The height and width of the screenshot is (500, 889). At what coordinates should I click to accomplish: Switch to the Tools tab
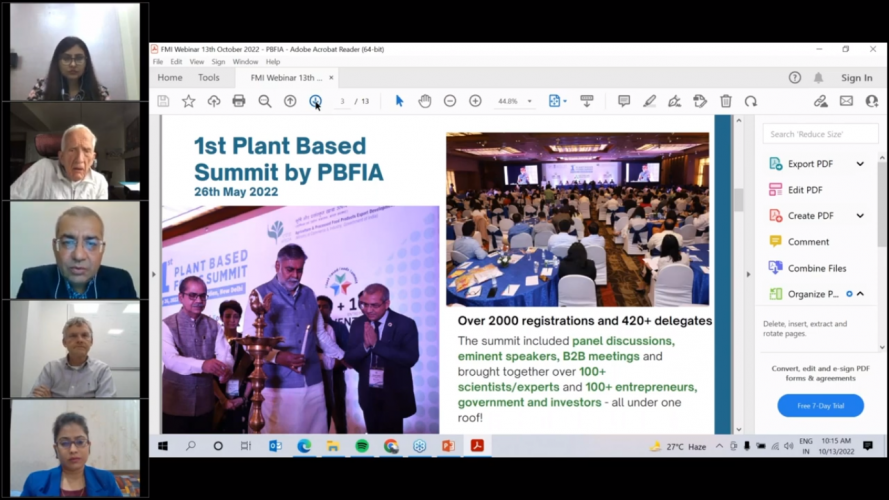tap(209, 78)
